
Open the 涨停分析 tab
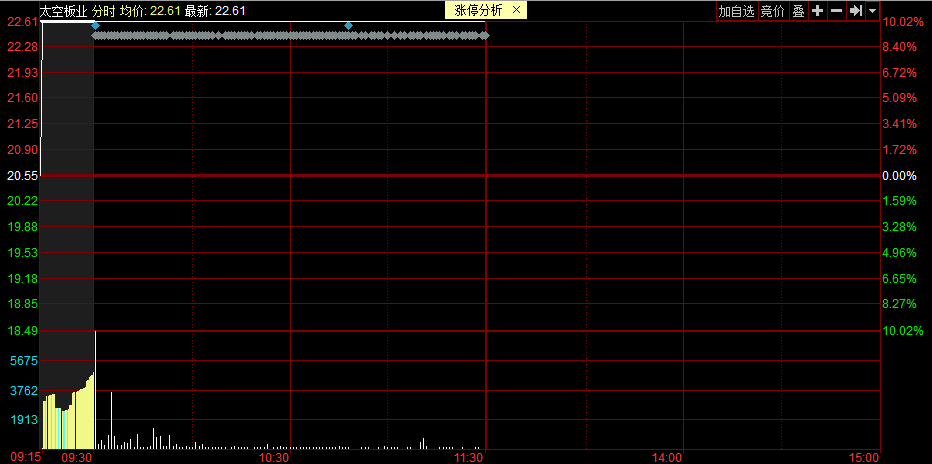pos(478,10)
